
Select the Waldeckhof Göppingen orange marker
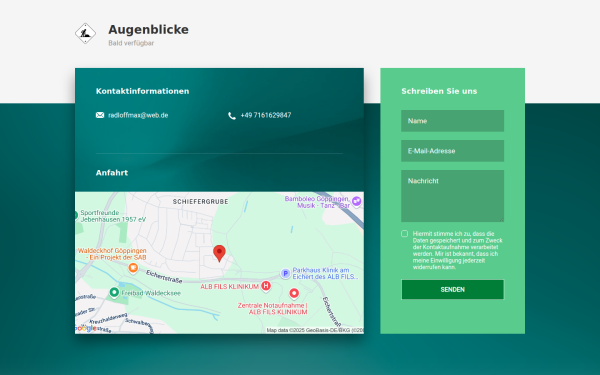pyautogui.click(x=133, y=268)
